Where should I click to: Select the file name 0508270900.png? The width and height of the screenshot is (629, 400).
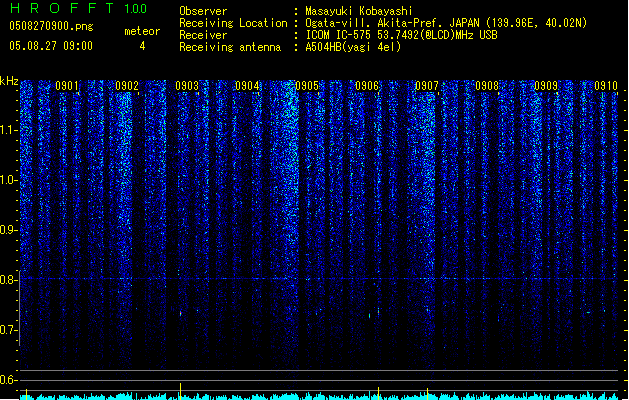pos(51,27)
